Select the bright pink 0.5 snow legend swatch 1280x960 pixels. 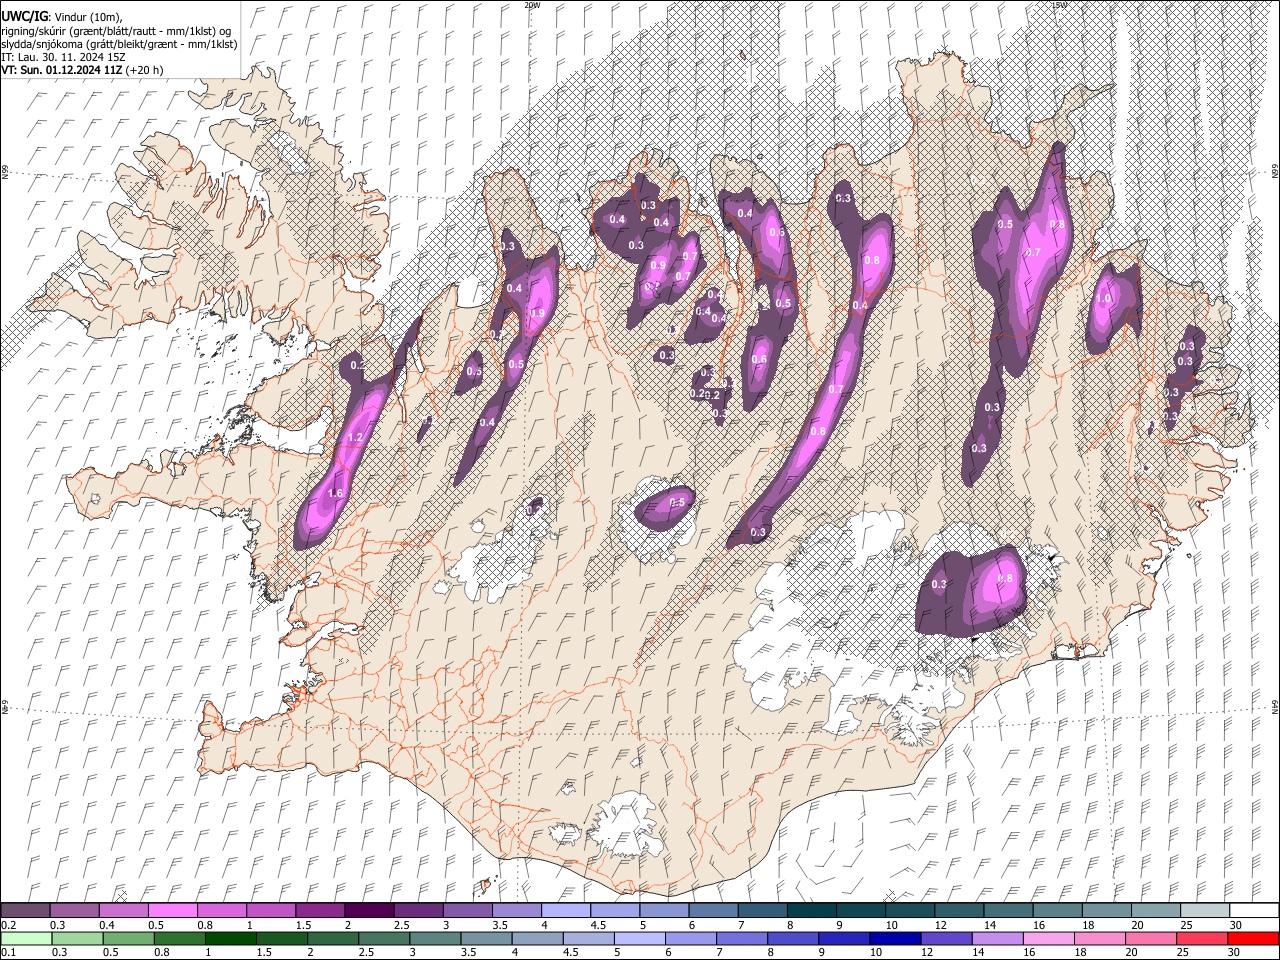point(172,911)
